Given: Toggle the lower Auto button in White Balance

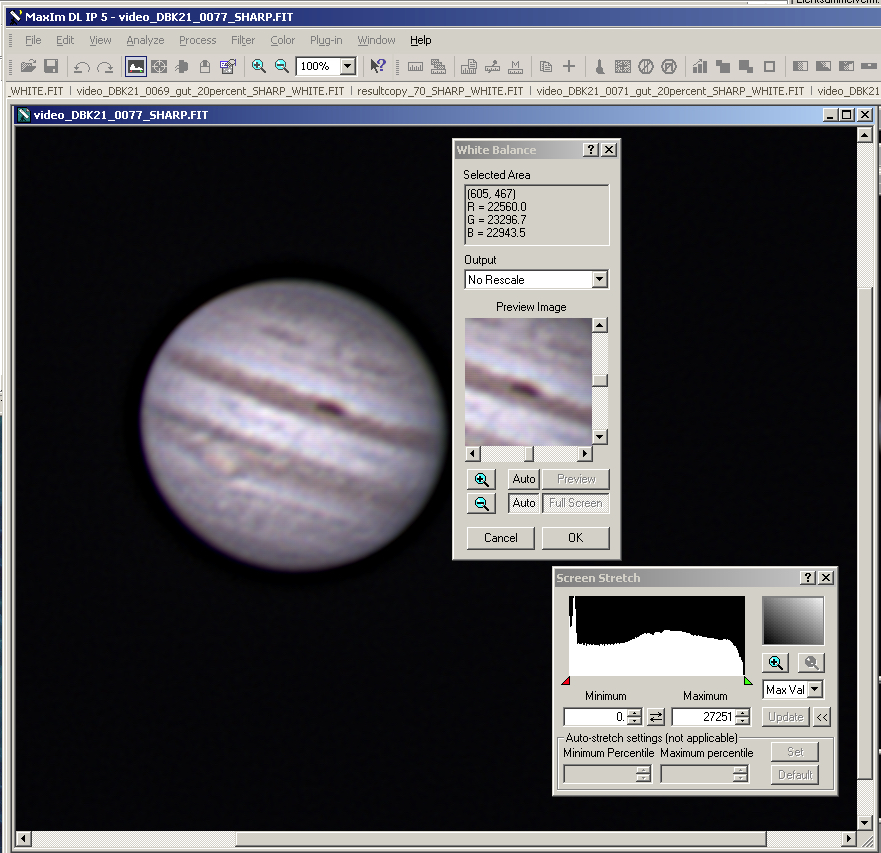Looking at the screenshot, I should click(524, 503).
